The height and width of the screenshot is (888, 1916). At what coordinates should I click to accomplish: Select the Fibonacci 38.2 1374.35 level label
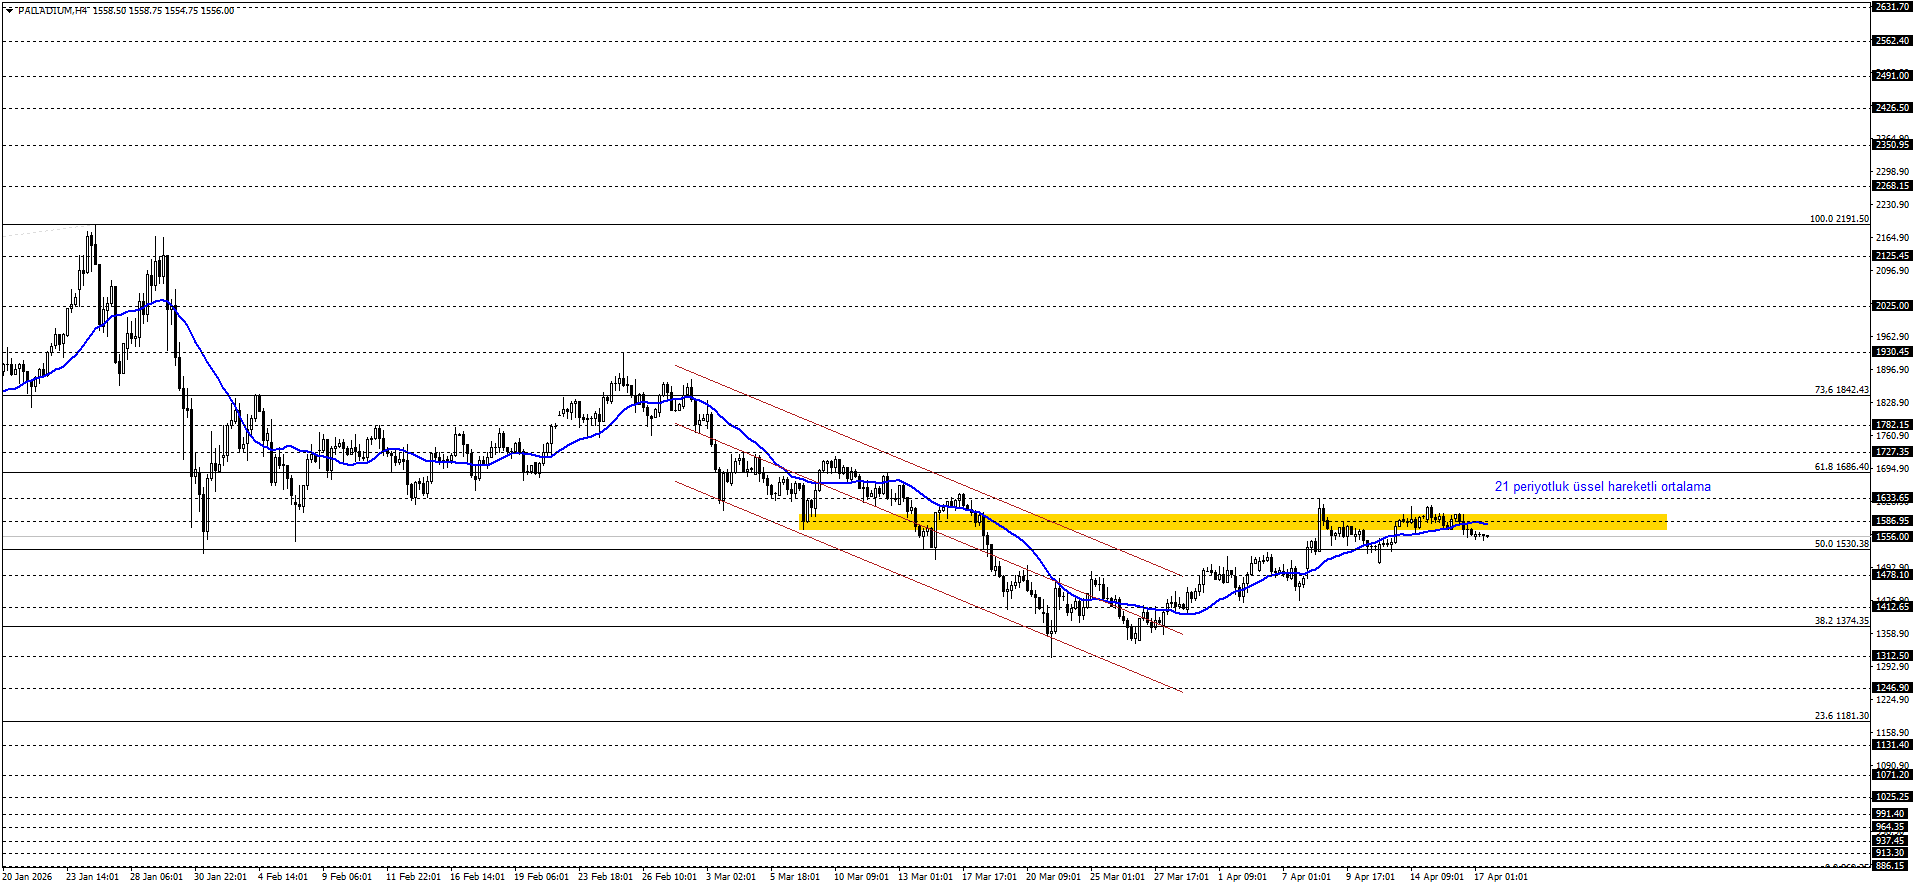(x=1841, y=621)
